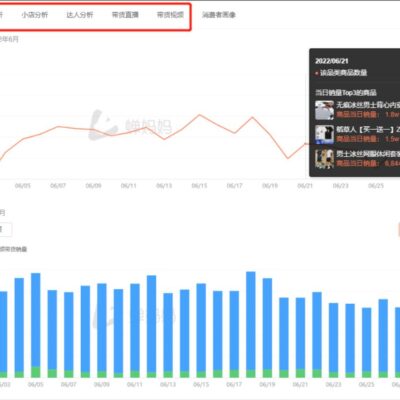Image resolution: width=400 pixels, height=400 pixels.
Task: Switch to the 达人分析 tab
Action: [80, 15]
